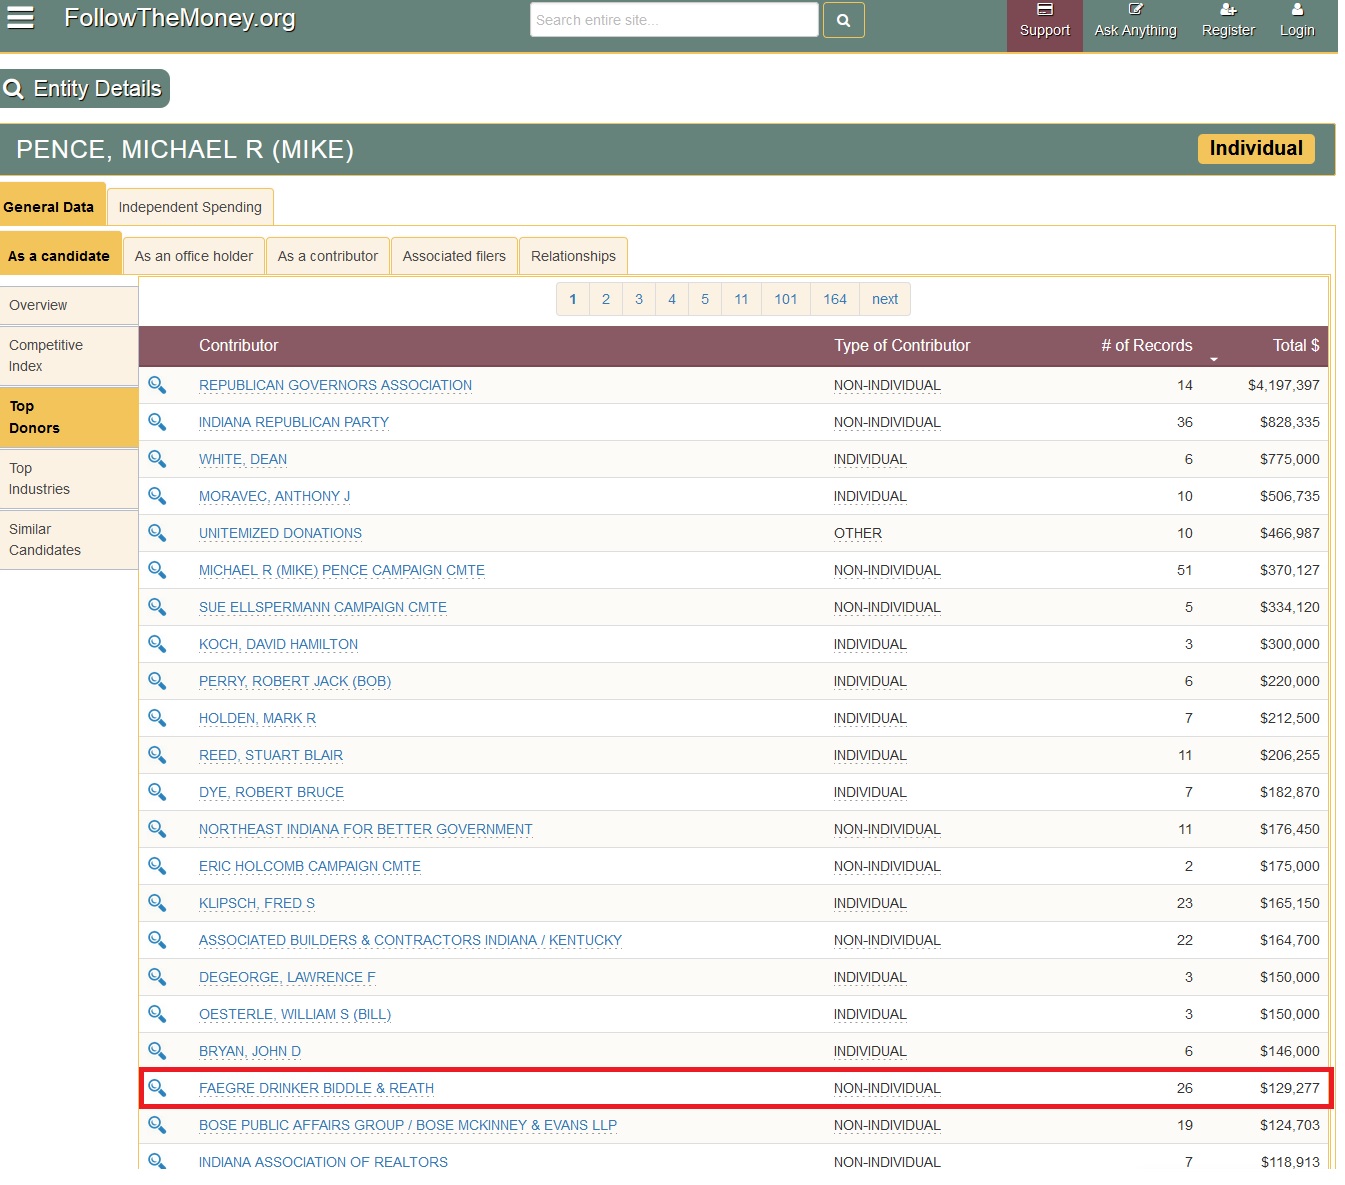Click magnifier icon beside Moravec, Anthony J
This screenshot has height=1185, width=1345.
[157, 496]
